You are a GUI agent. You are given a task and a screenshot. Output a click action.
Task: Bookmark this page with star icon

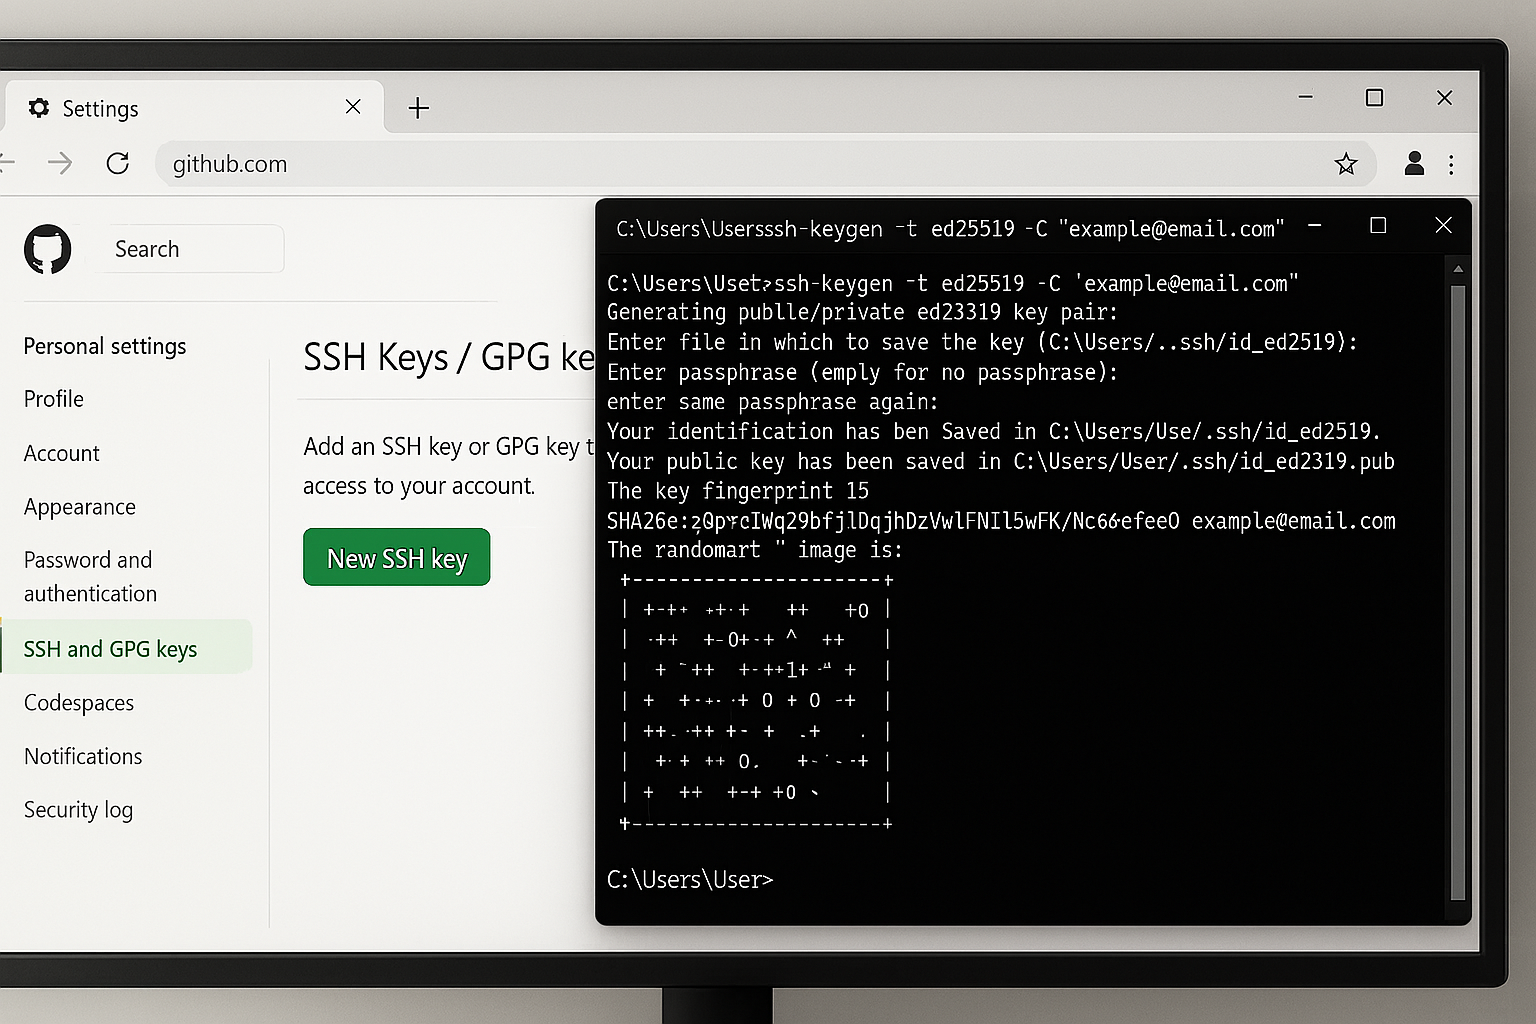[1346, 164]
